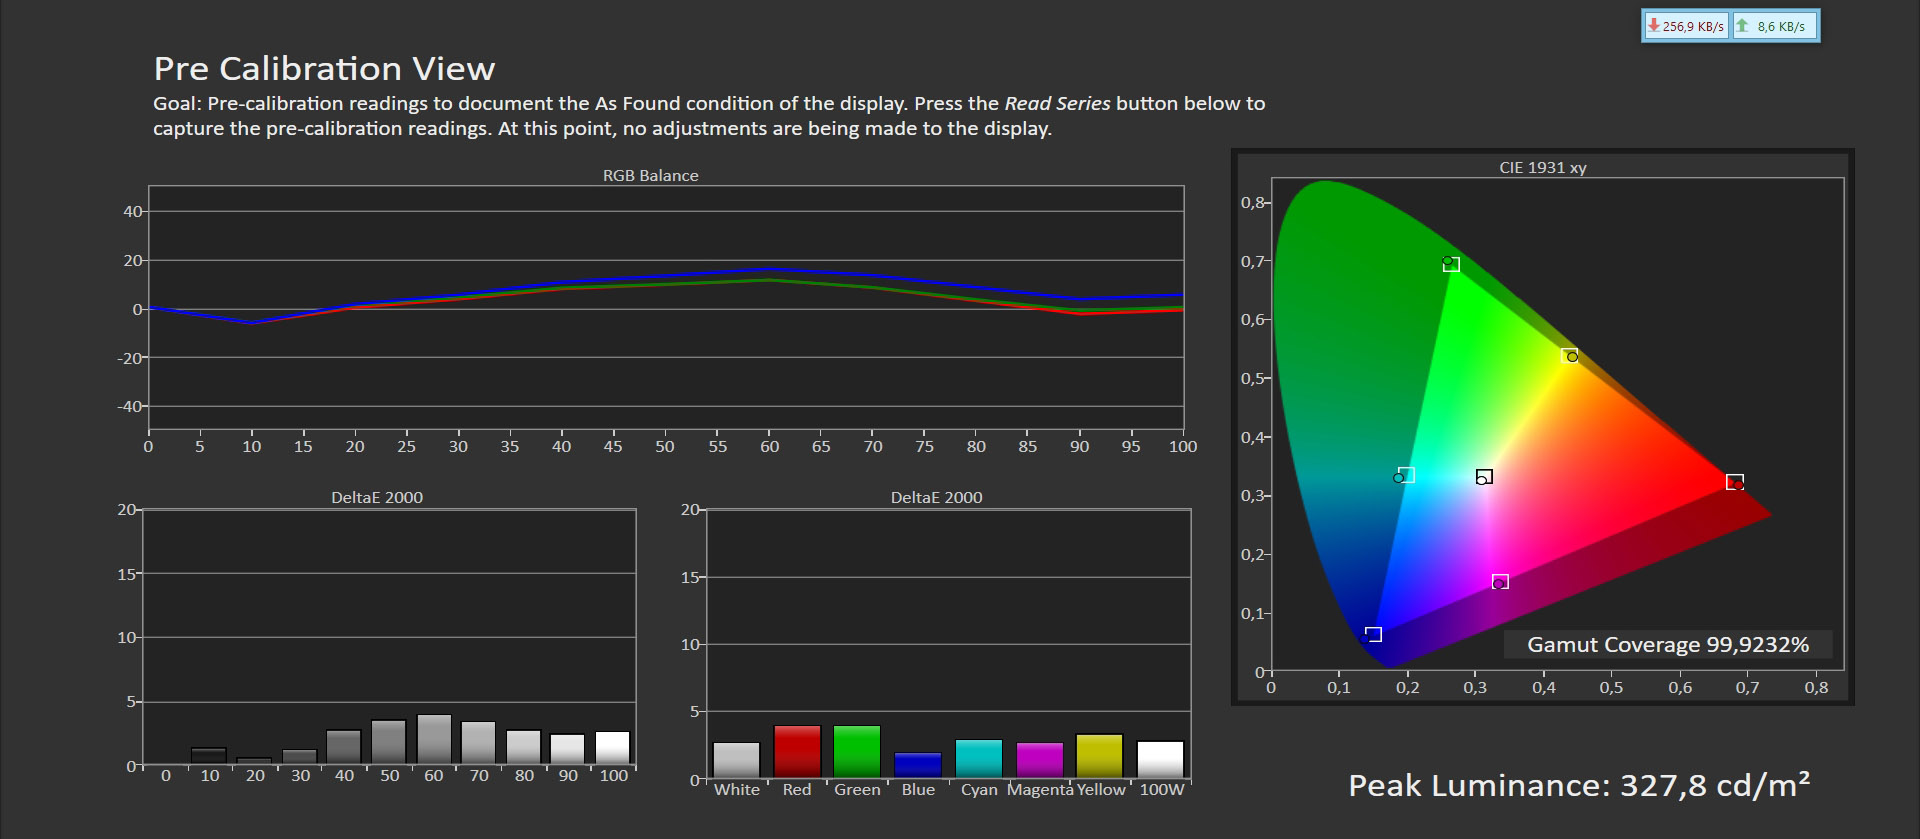Click the 30 bar in grayscale DeltaE chart

click(299, 757)
